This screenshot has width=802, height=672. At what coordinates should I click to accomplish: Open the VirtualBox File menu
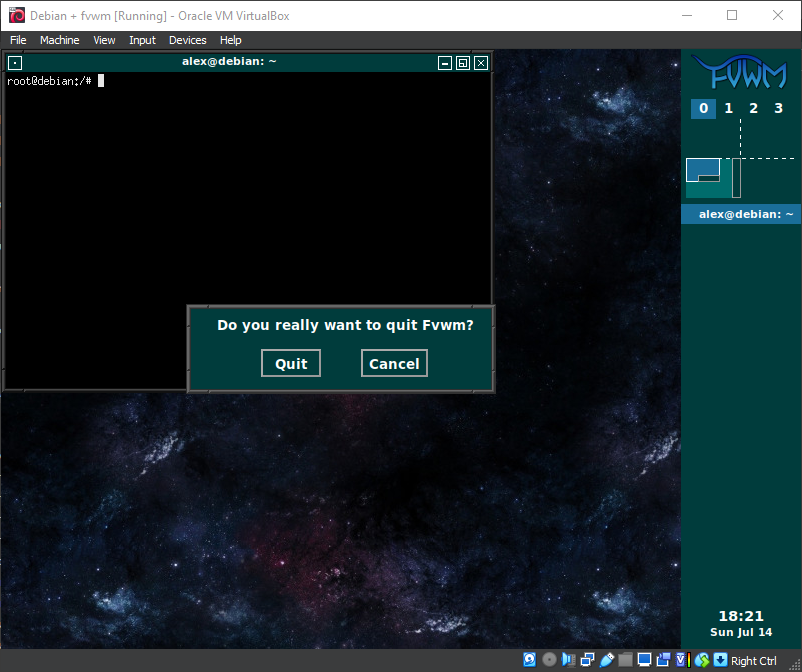click(x=18, y=40)
